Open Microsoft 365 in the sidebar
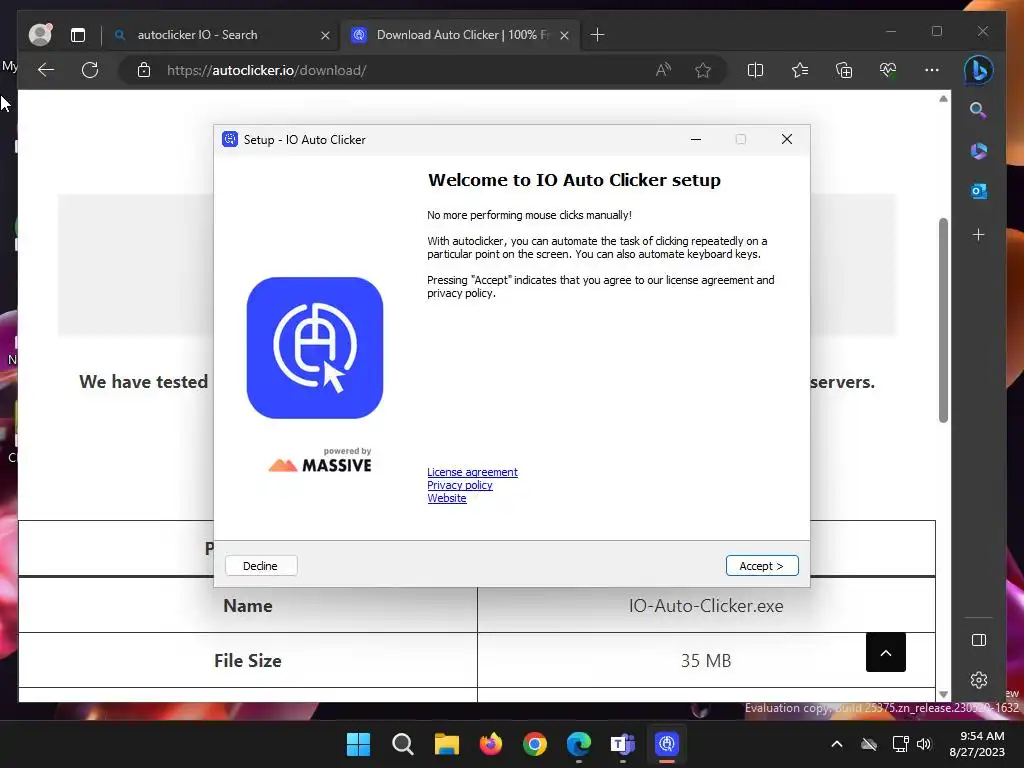This screenshot has width=1024, height=768. pyautogui.click(x=978, y=151)
